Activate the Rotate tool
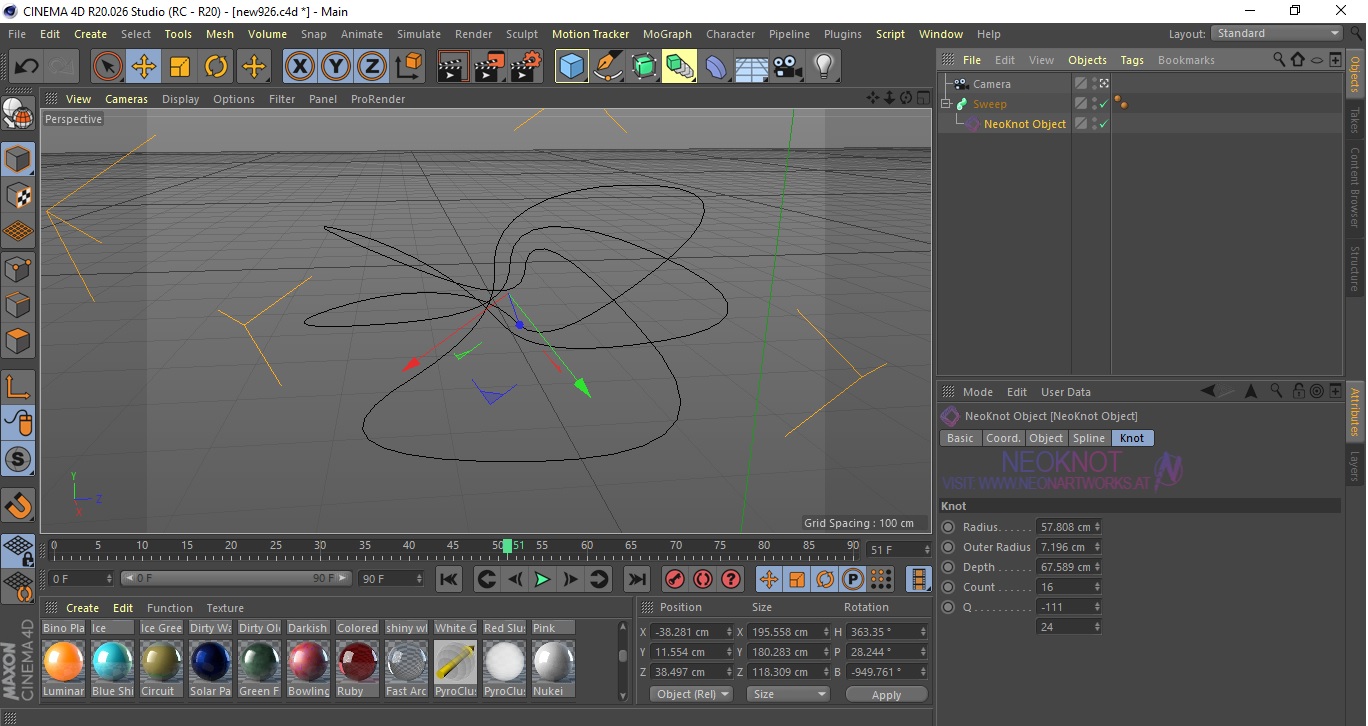The width and height of the screenshot is (1368, 726). point(216,67)
